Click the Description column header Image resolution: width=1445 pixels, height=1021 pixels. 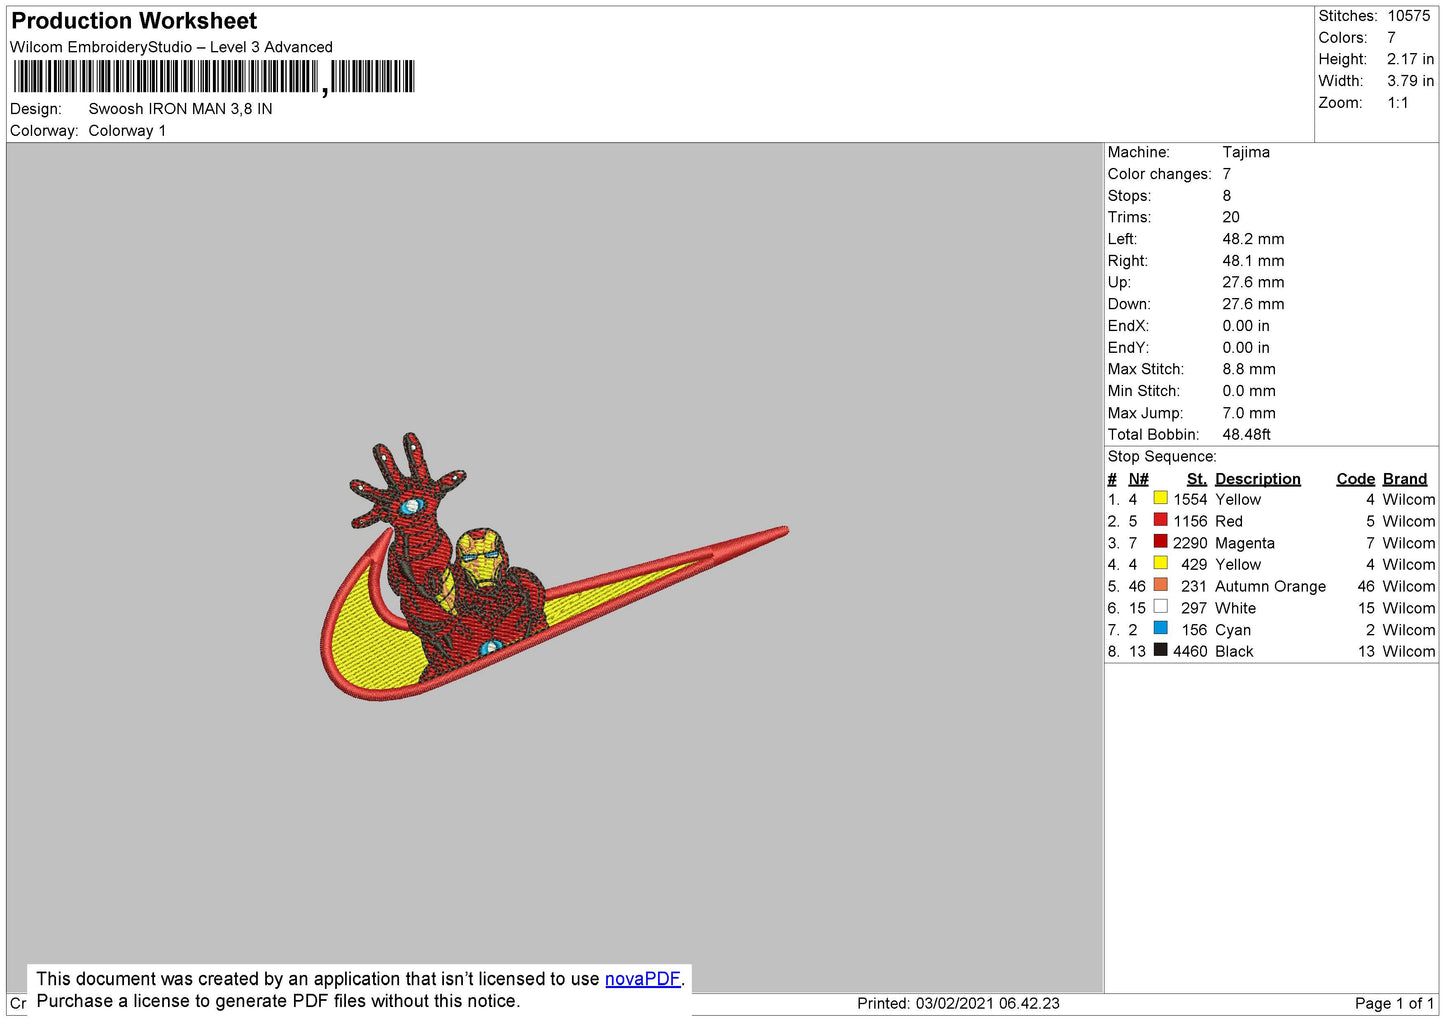coord(1257,479)
